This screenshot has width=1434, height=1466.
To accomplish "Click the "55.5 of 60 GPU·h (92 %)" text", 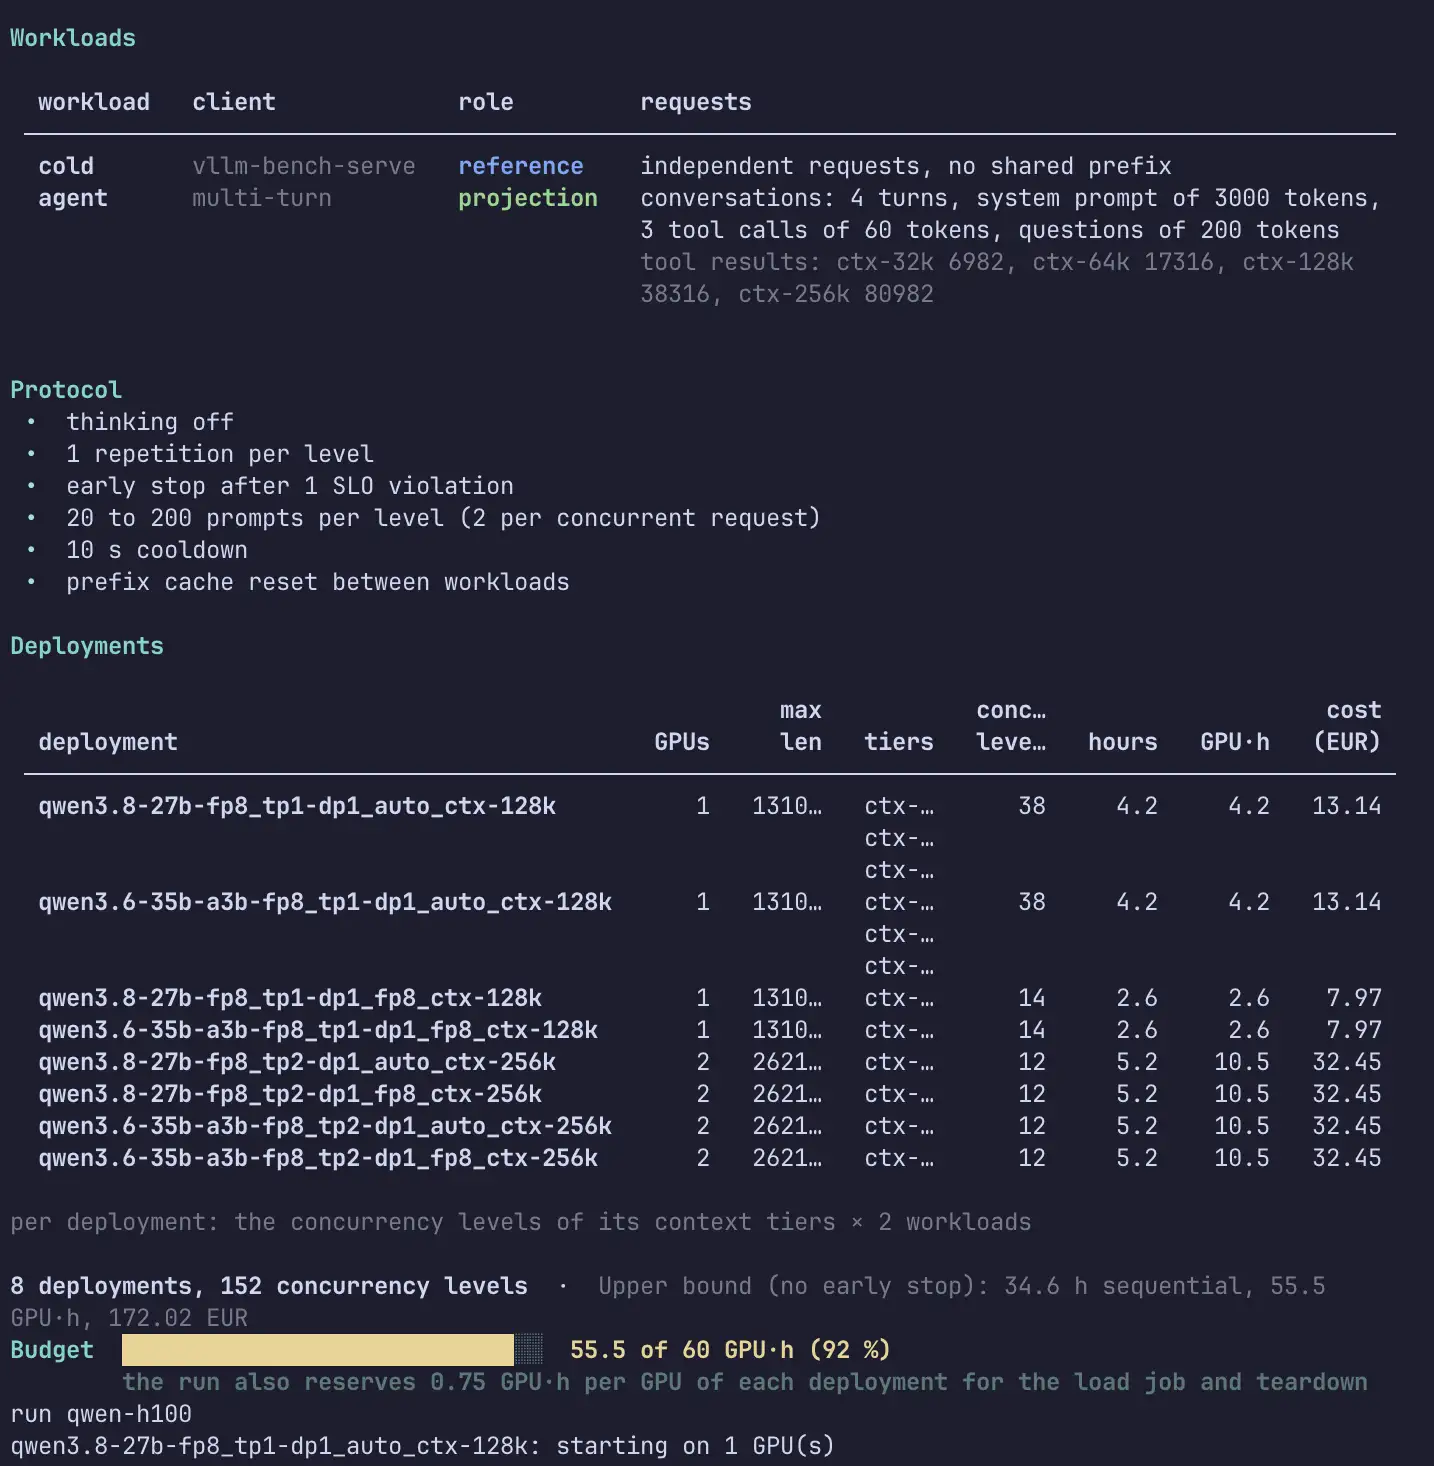I will (730, 1350).
